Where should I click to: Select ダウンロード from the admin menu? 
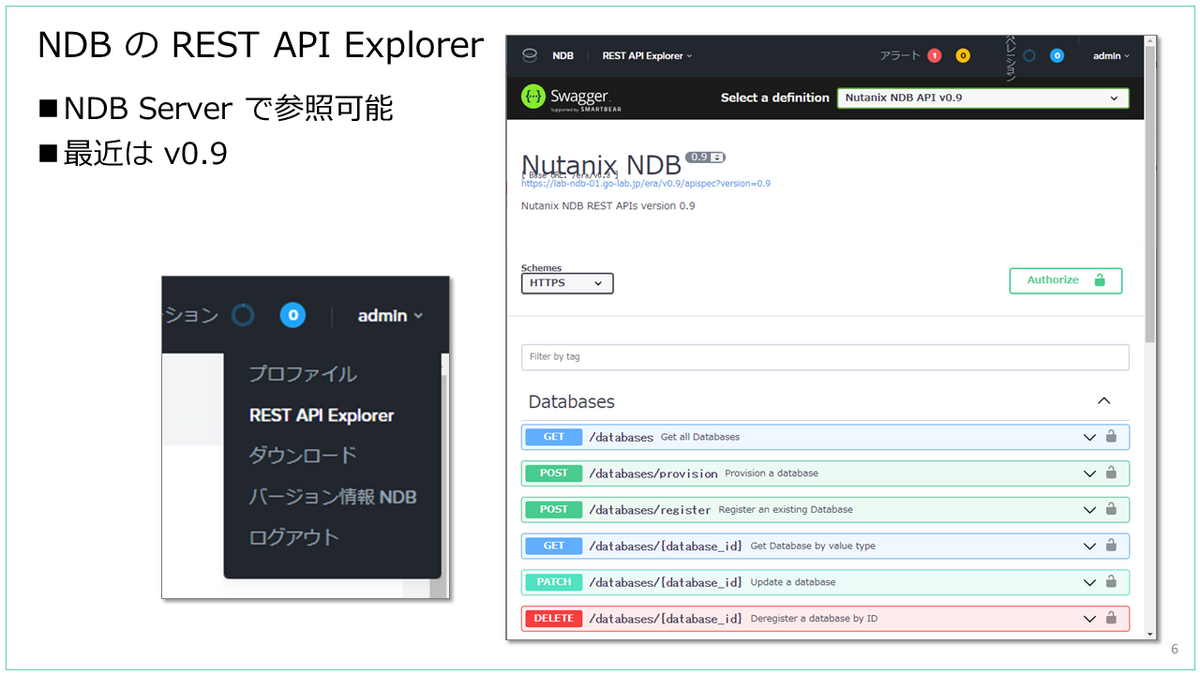(x=303, y=455)
